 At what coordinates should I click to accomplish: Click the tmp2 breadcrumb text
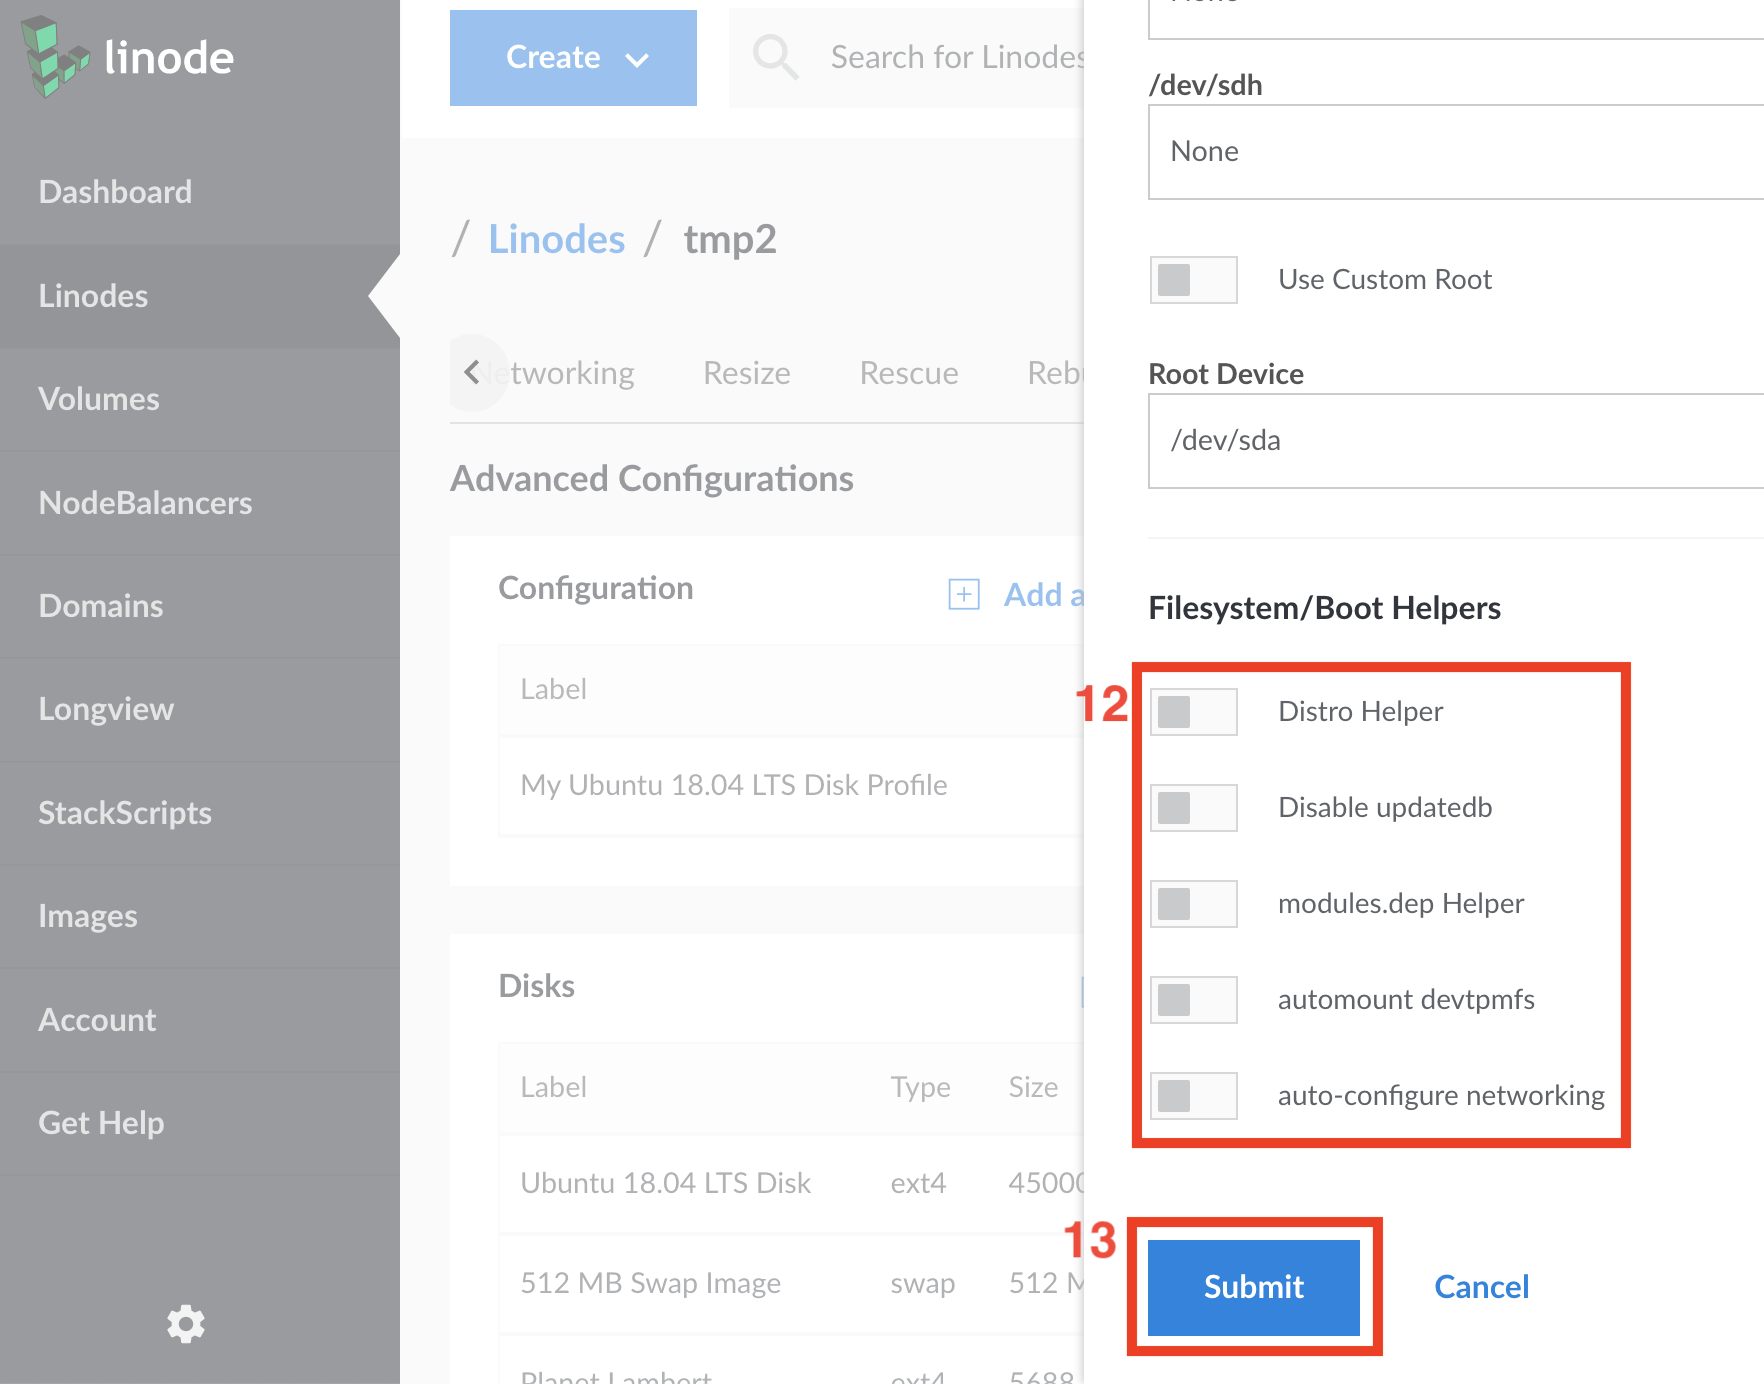730,239
